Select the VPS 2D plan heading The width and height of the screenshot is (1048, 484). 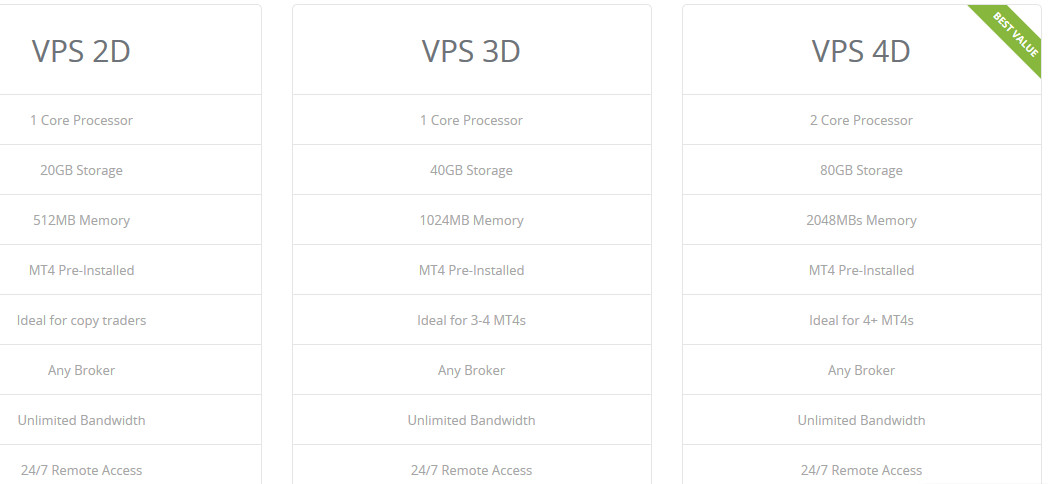81,51
